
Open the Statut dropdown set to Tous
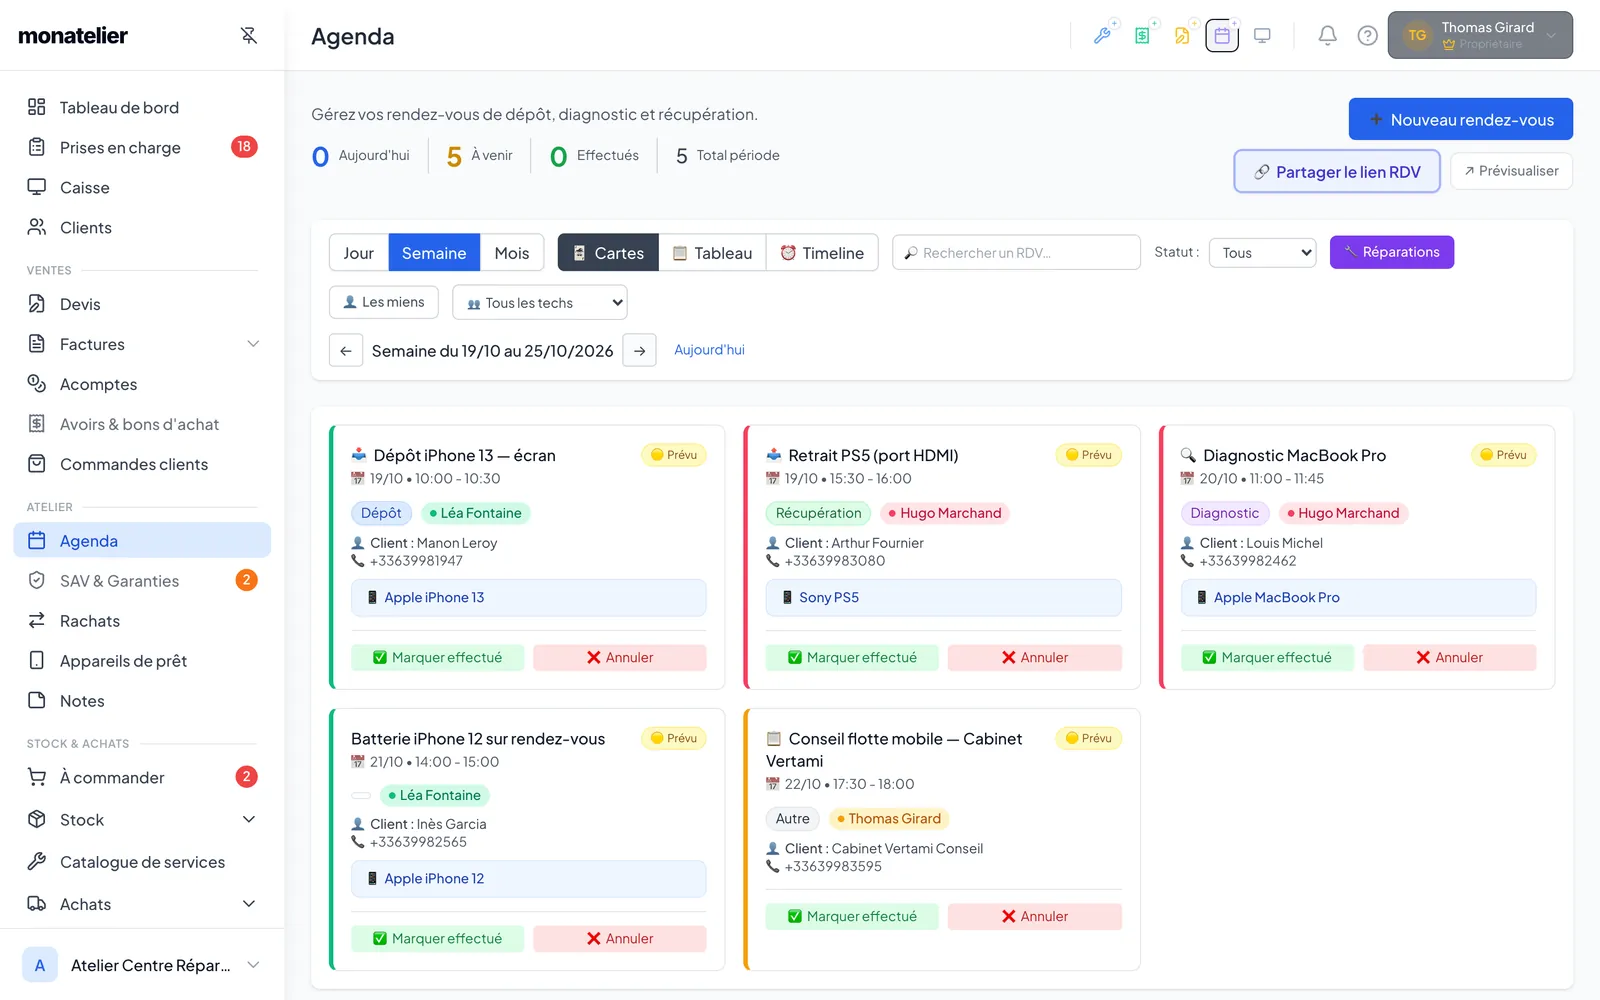coord(1263,253)
